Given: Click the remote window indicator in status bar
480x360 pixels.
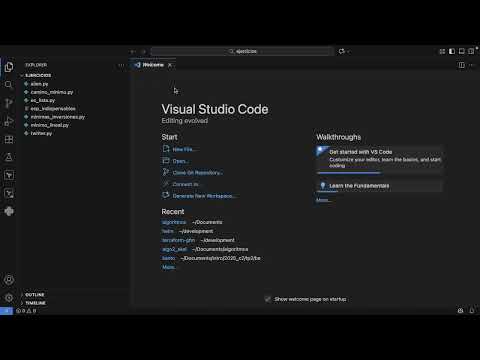Looking at the screenshot, I should [6, 311].
